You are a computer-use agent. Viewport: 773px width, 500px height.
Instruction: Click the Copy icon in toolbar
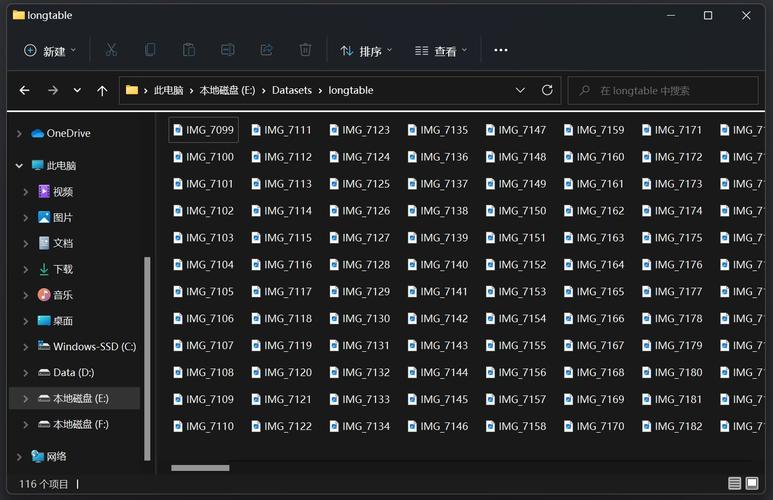pyautogui.click(x=150, y=50)
